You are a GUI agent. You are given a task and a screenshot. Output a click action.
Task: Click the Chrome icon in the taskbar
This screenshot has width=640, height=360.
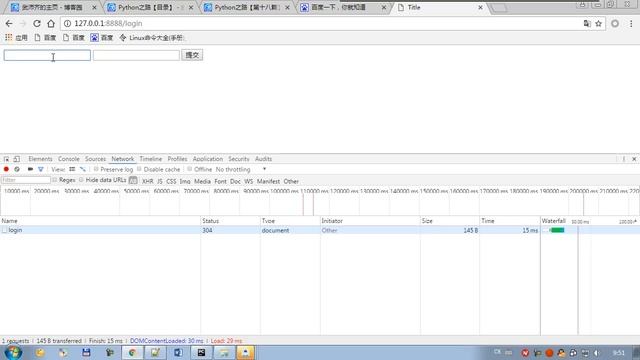click(132, 353)
